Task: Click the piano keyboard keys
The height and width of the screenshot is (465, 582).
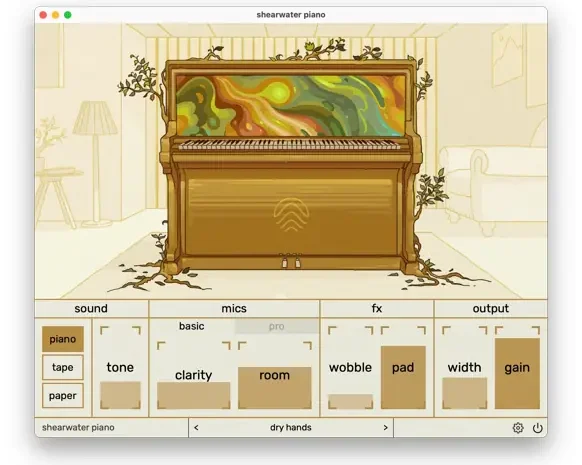Action: [290, 144]
